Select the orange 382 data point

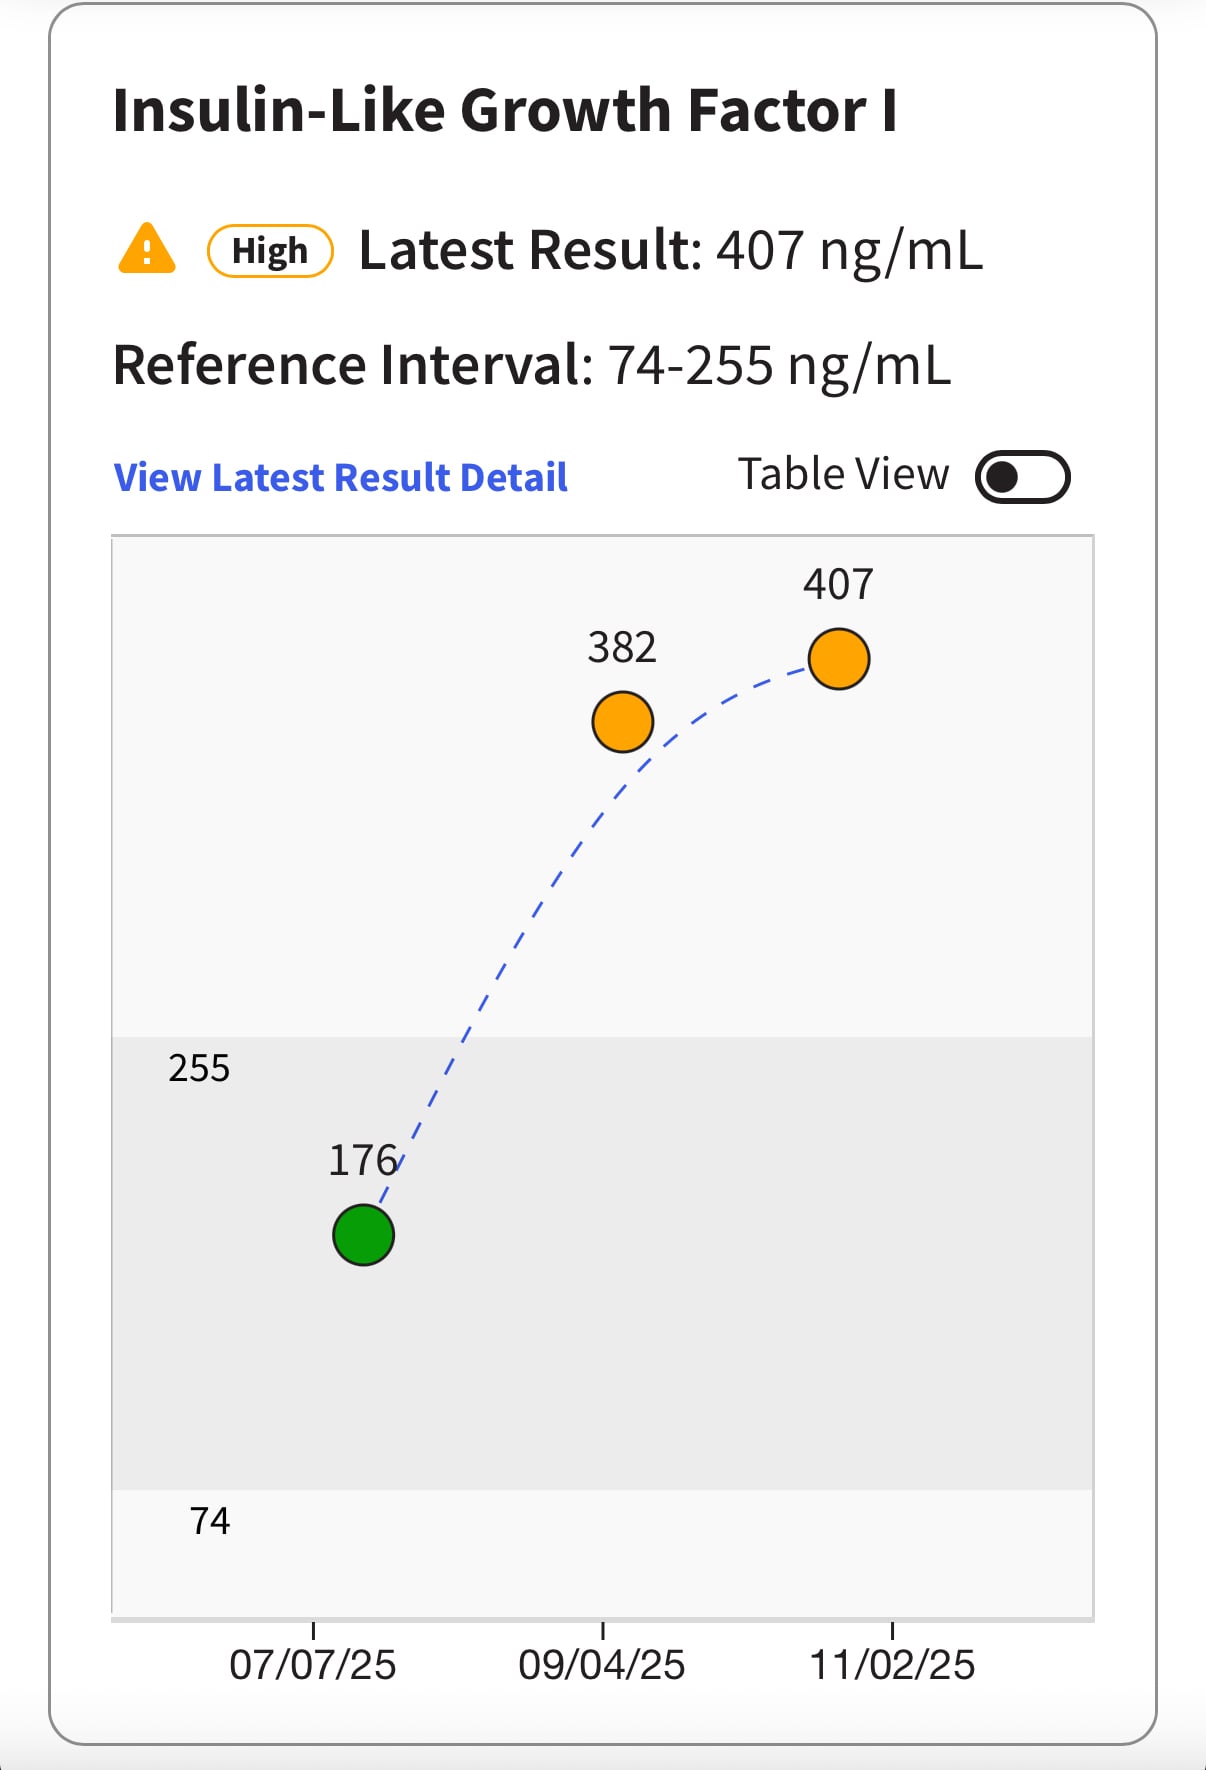(623, 722)
